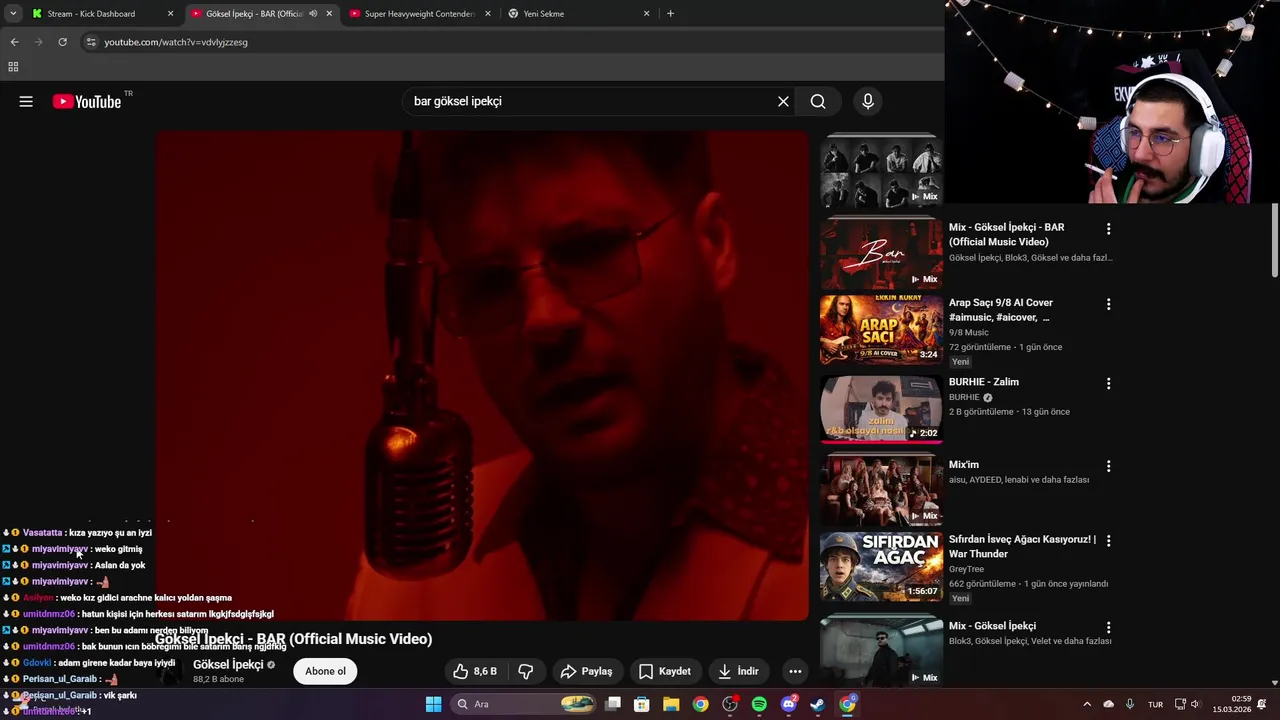Open BURHIE - Zalim video thumbnail
The width and height of the screenshot is (1280, 720).
click(x=880, y=408)
